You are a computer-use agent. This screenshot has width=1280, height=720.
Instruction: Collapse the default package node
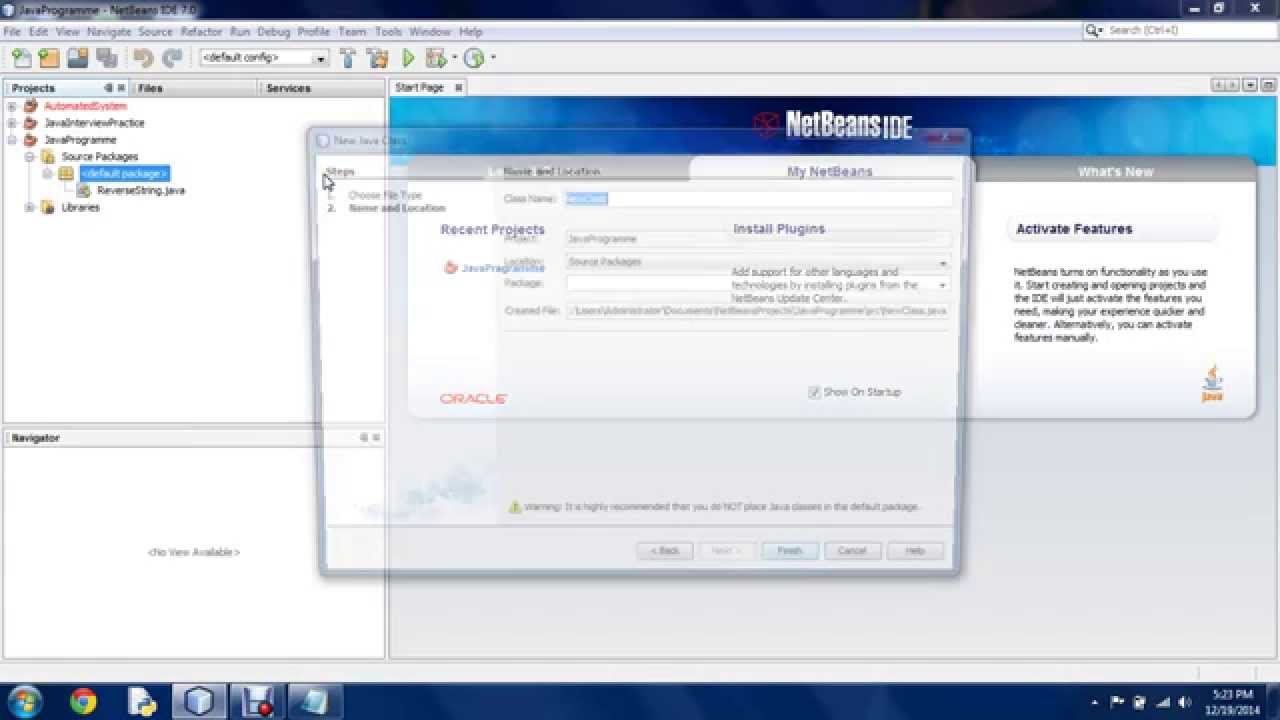click(x=46, y=174)
